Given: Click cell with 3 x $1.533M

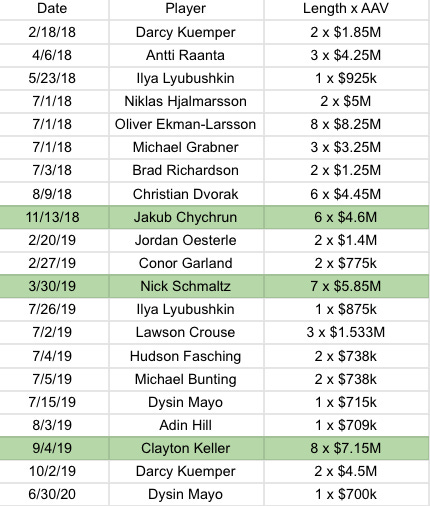Looking at the screenshot, I should click(346, 332).
